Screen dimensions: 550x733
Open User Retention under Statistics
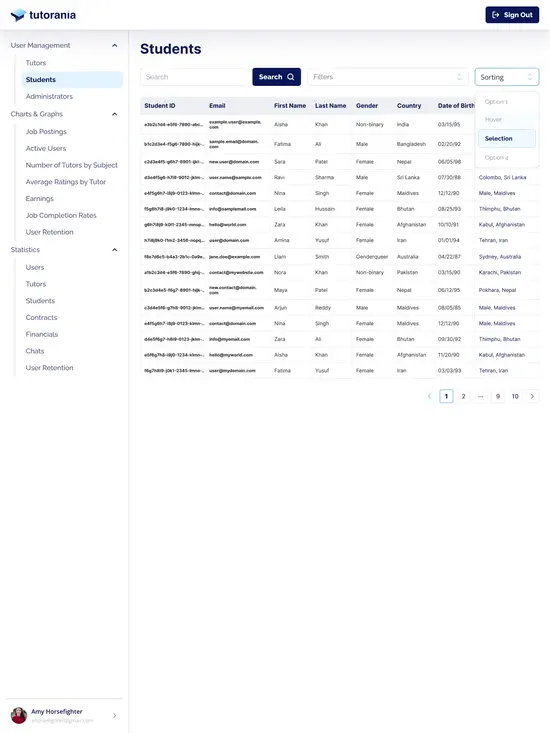pos(50,368)
